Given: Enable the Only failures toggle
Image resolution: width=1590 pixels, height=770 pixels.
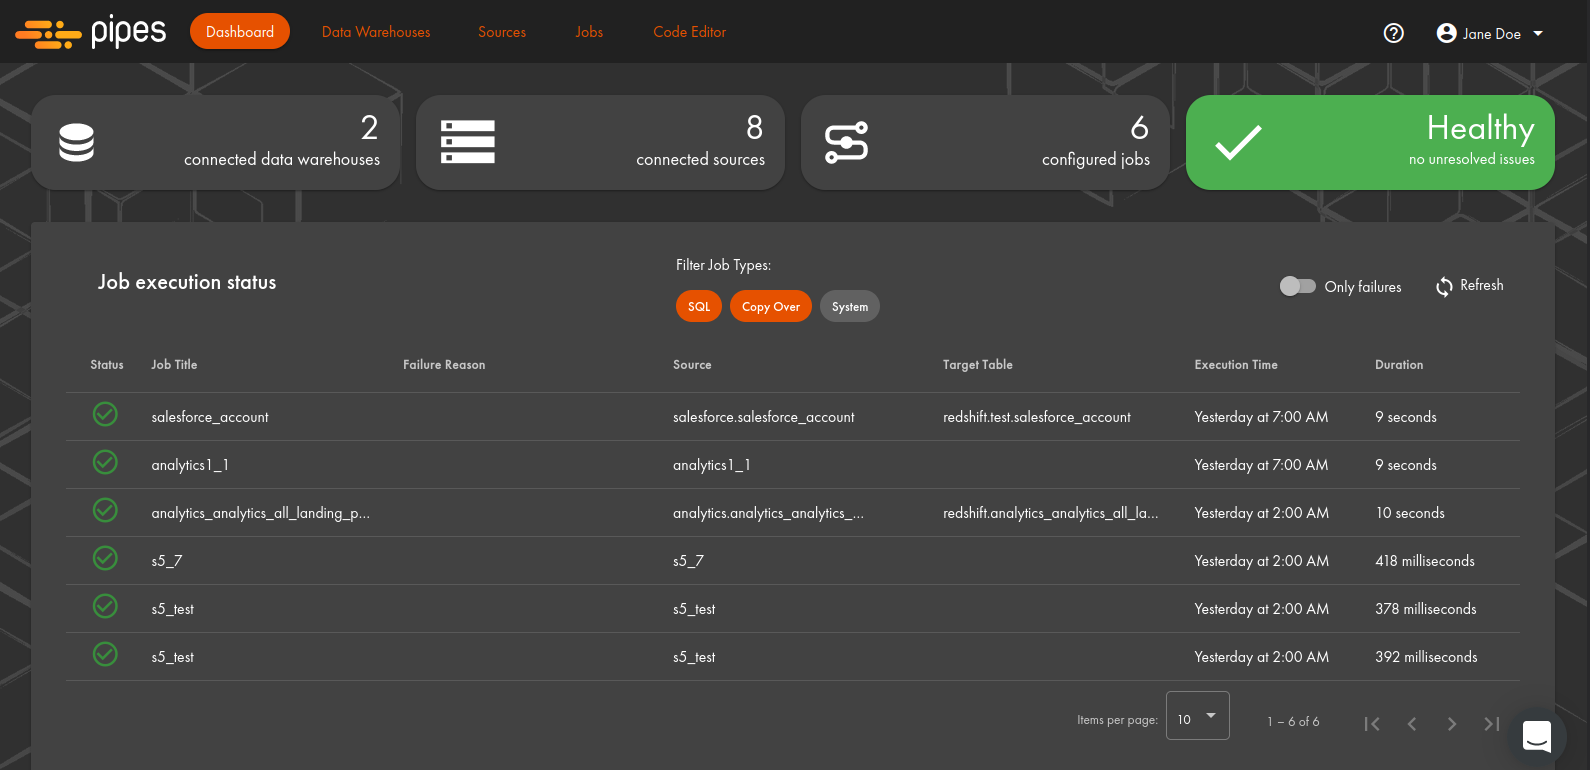Looking at the screenshot, I should point(1297,286).
